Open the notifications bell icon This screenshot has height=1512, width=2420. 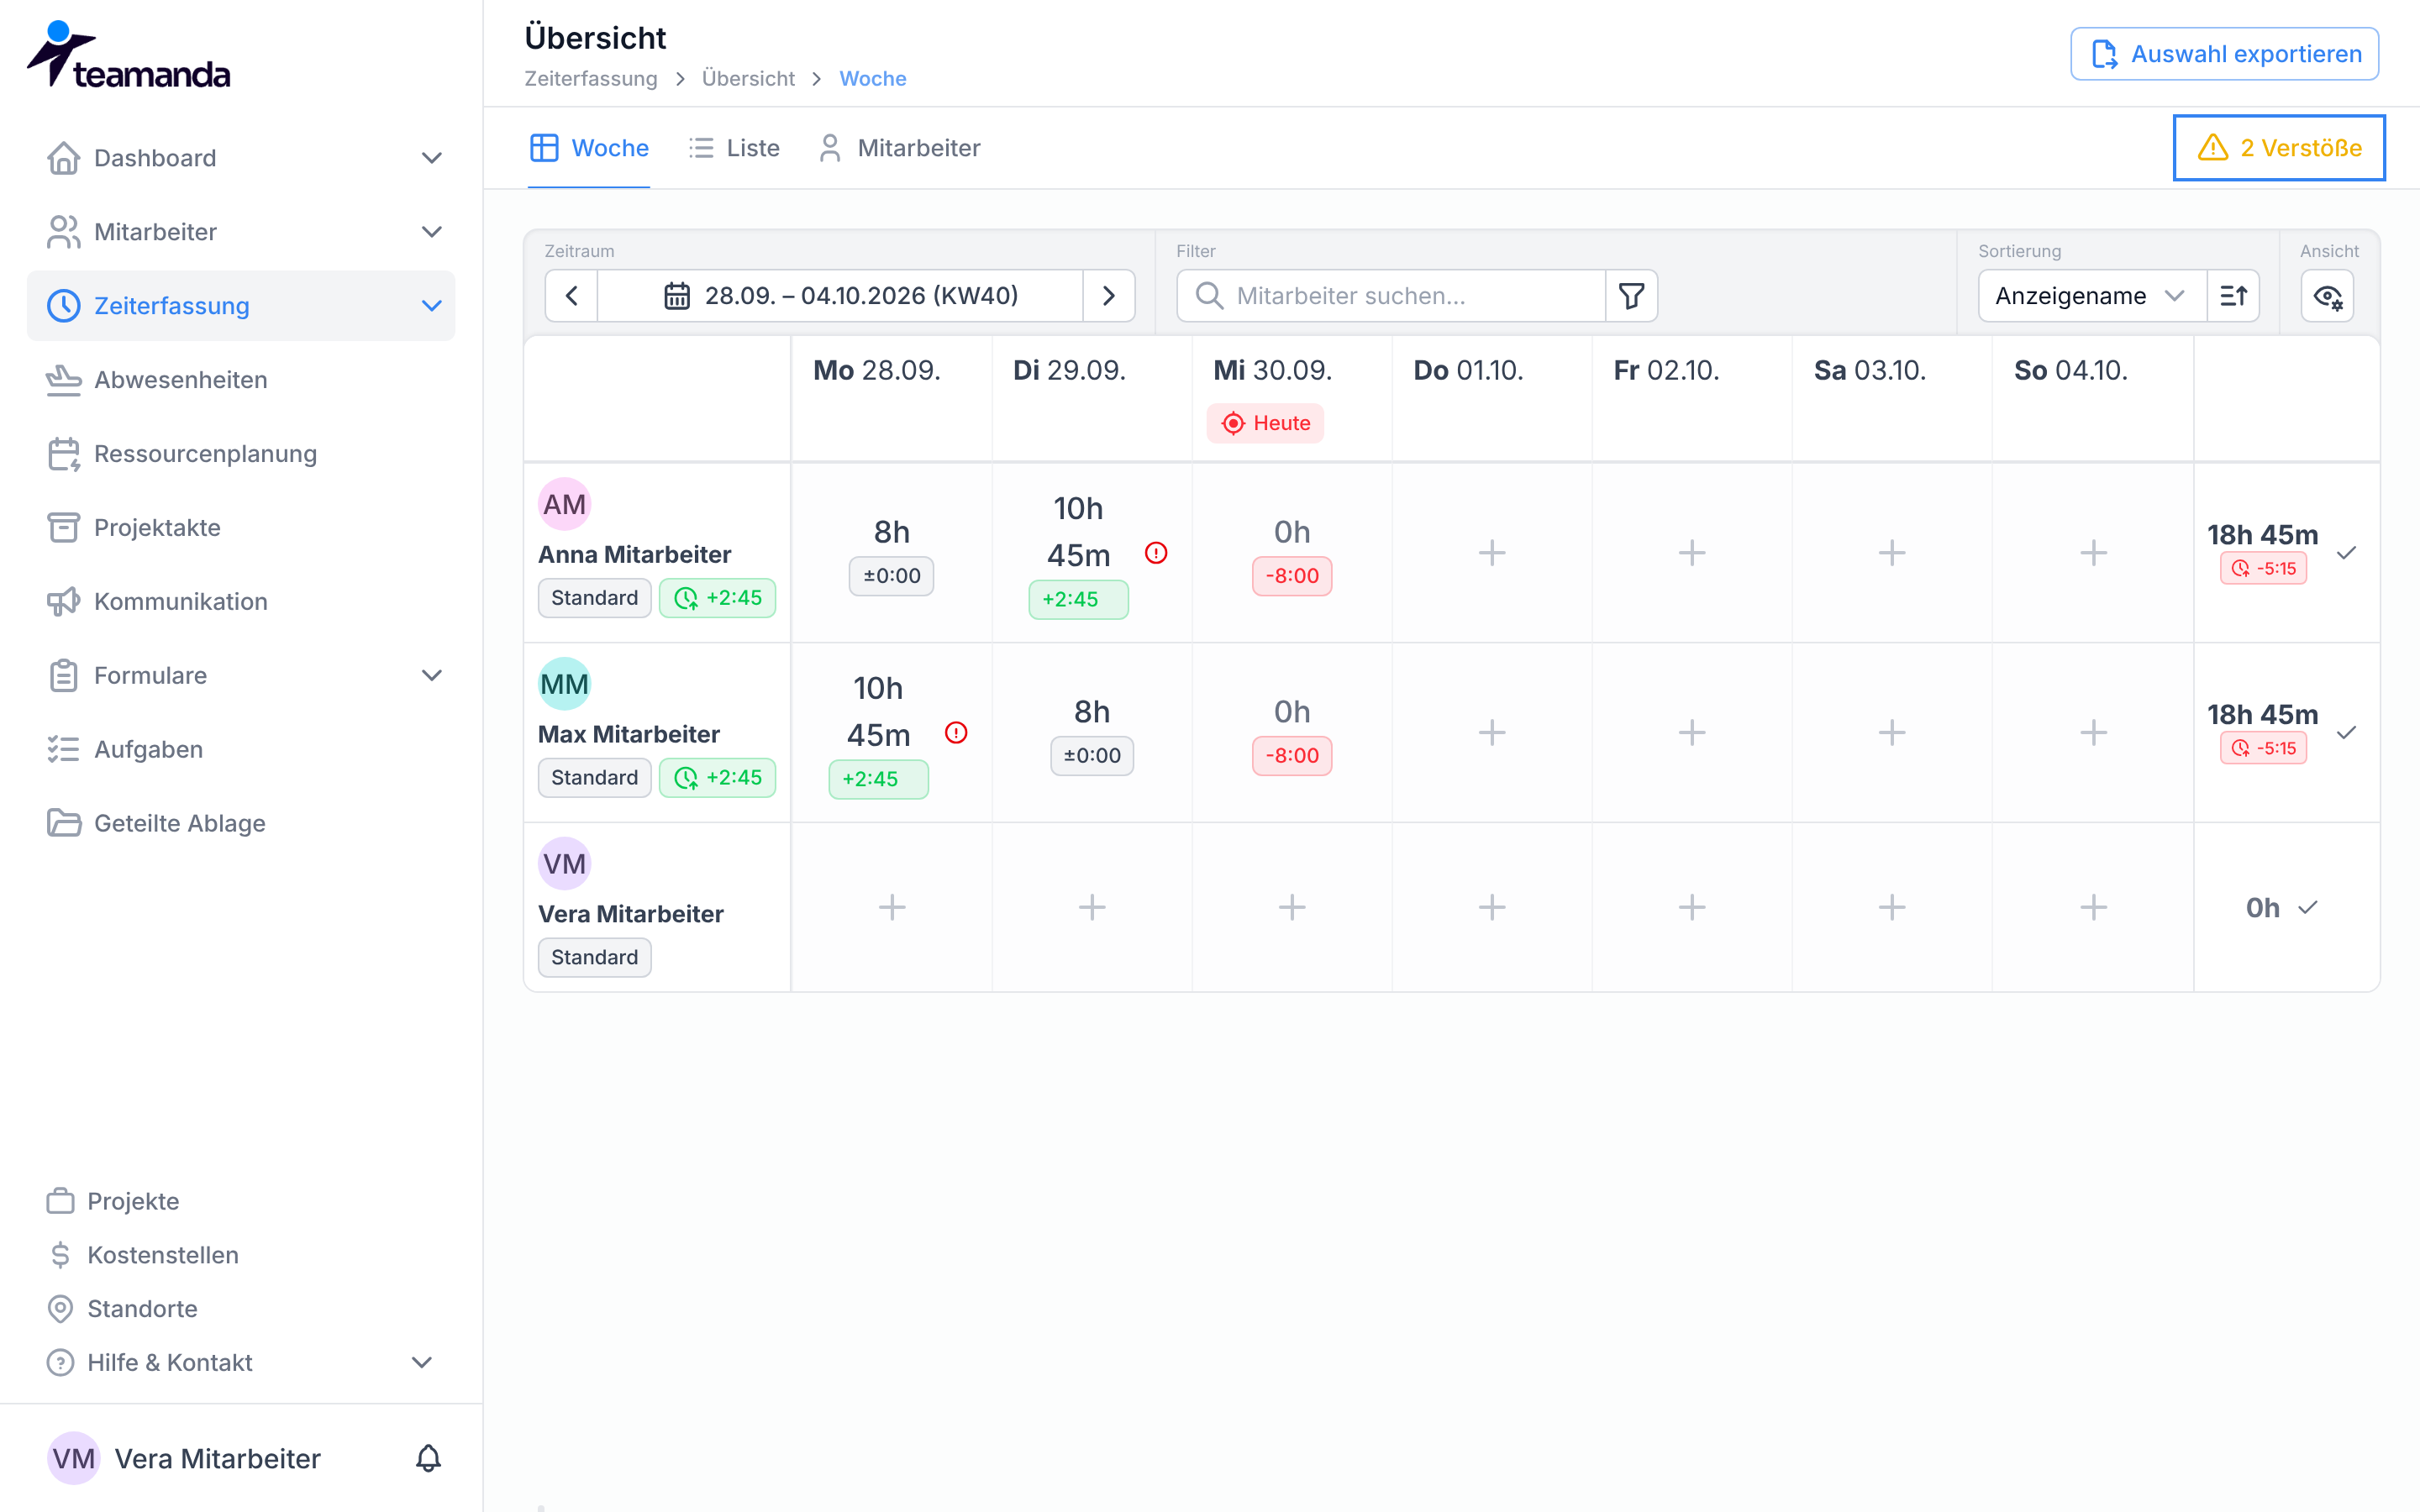(x=428, y=1458)
